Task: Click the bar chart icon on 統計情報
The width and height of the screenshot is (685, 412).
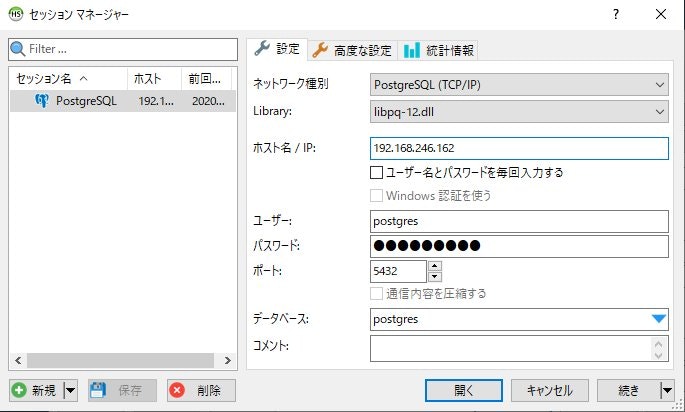Action: click(412, 50)
